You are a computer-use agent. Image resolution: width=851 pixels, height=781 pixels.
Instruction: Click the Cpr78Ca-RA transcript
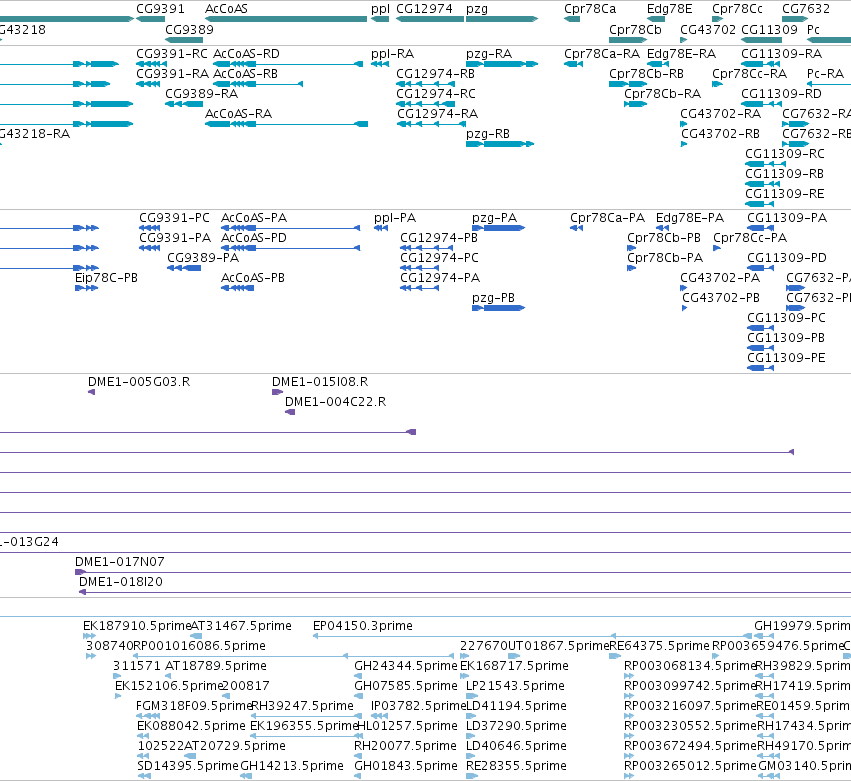pos(573,64)
